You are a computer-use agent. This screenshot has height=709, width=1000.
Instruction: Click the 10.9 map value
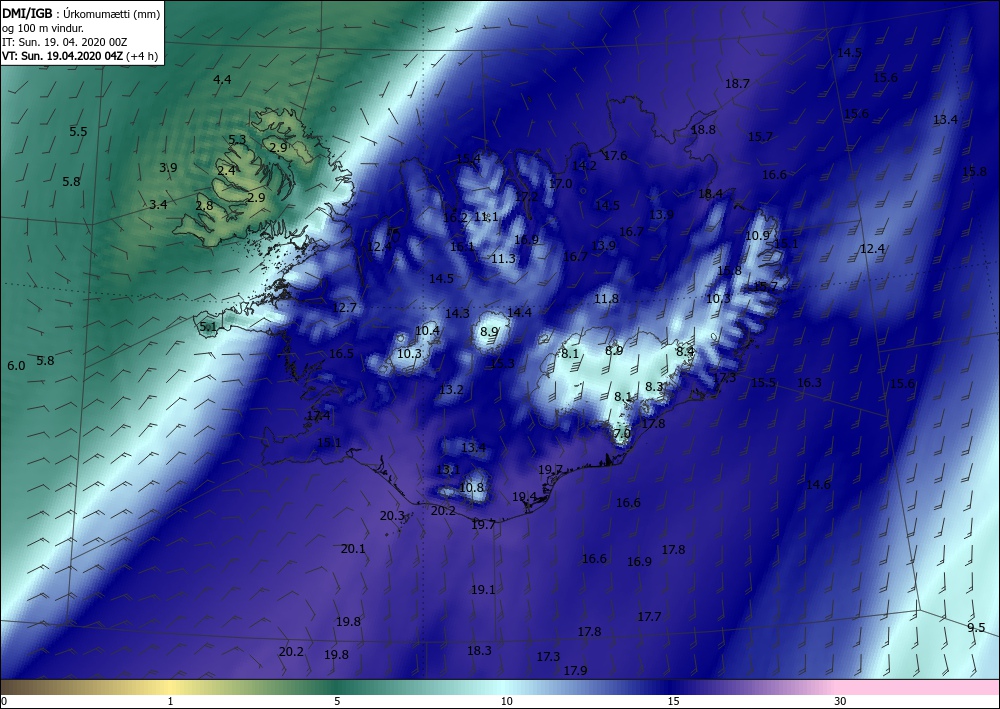(x=758, y=235)
